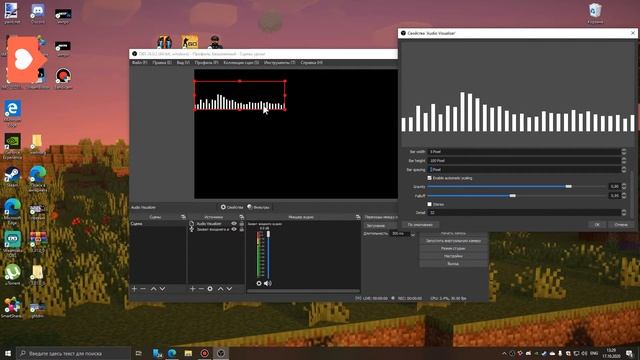Click into the Detail input field
The height and width of the screenshot is (360, 640).
click(x=524, y=212)
